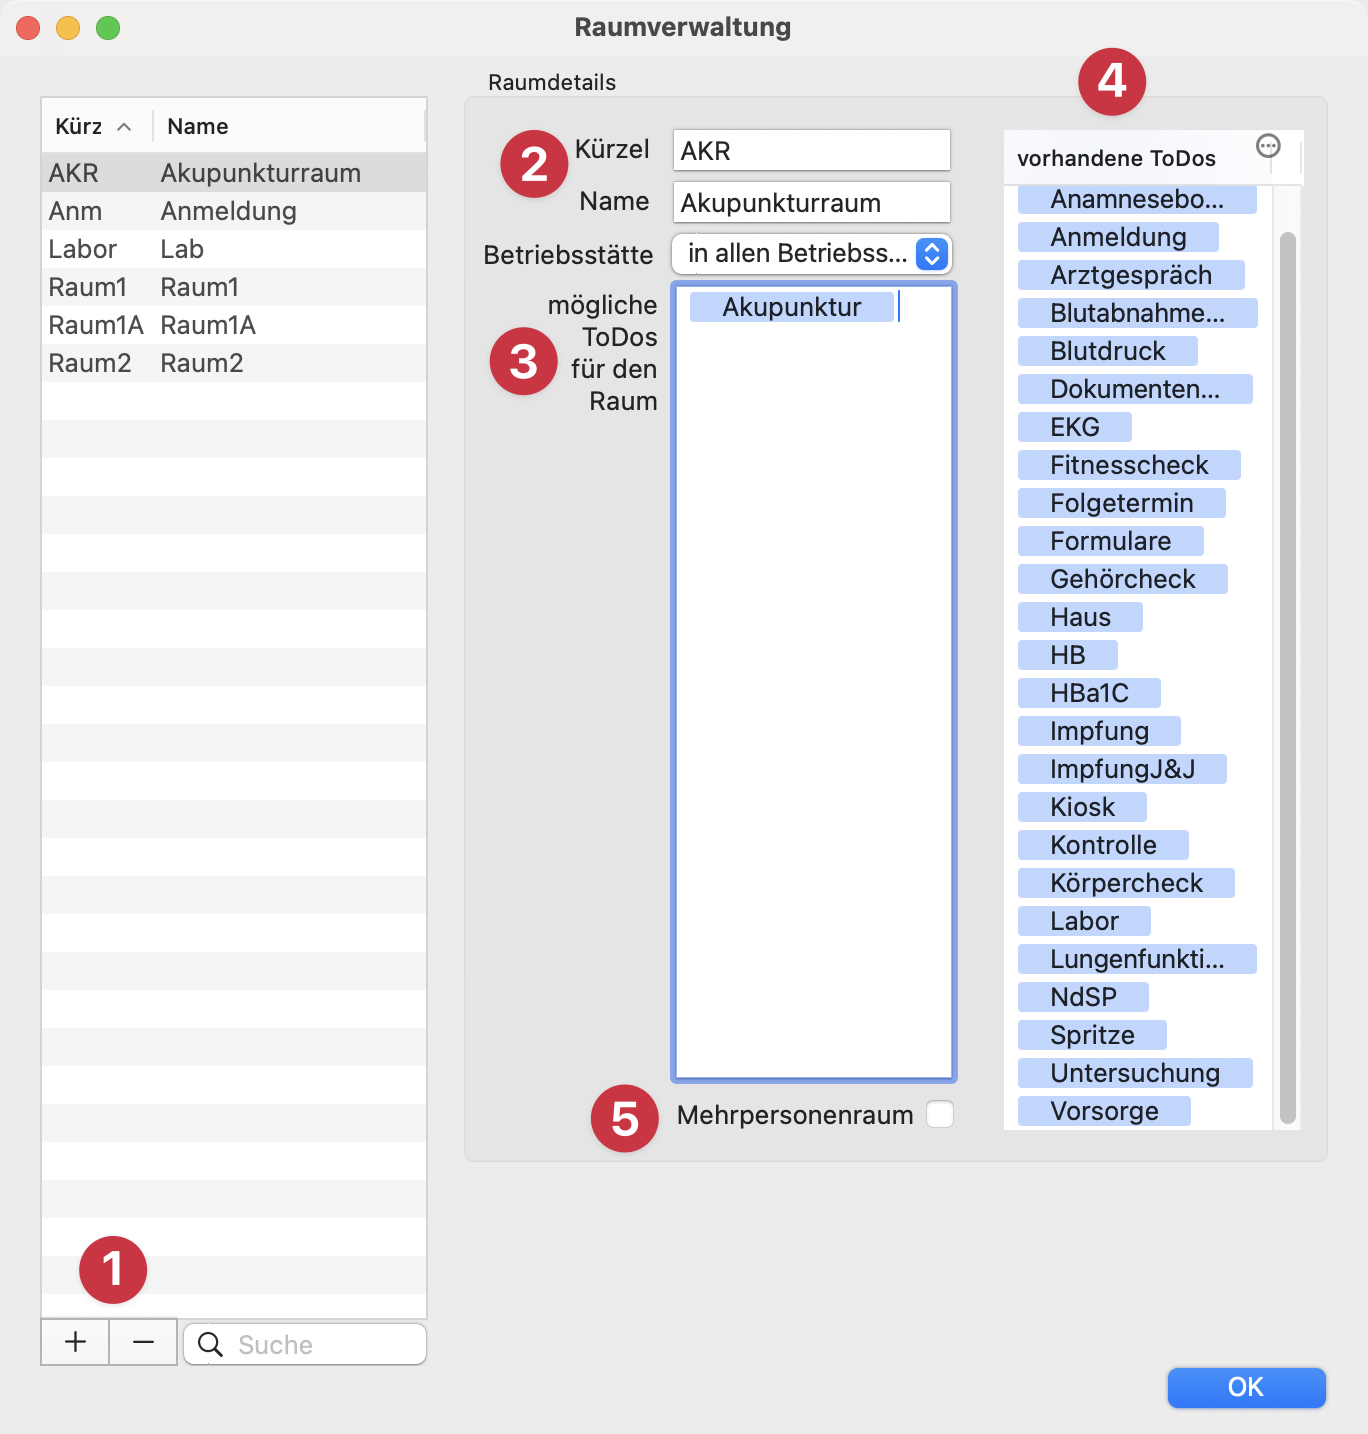Click the Name field containing Akupunkturraum

tap(811, 203)
